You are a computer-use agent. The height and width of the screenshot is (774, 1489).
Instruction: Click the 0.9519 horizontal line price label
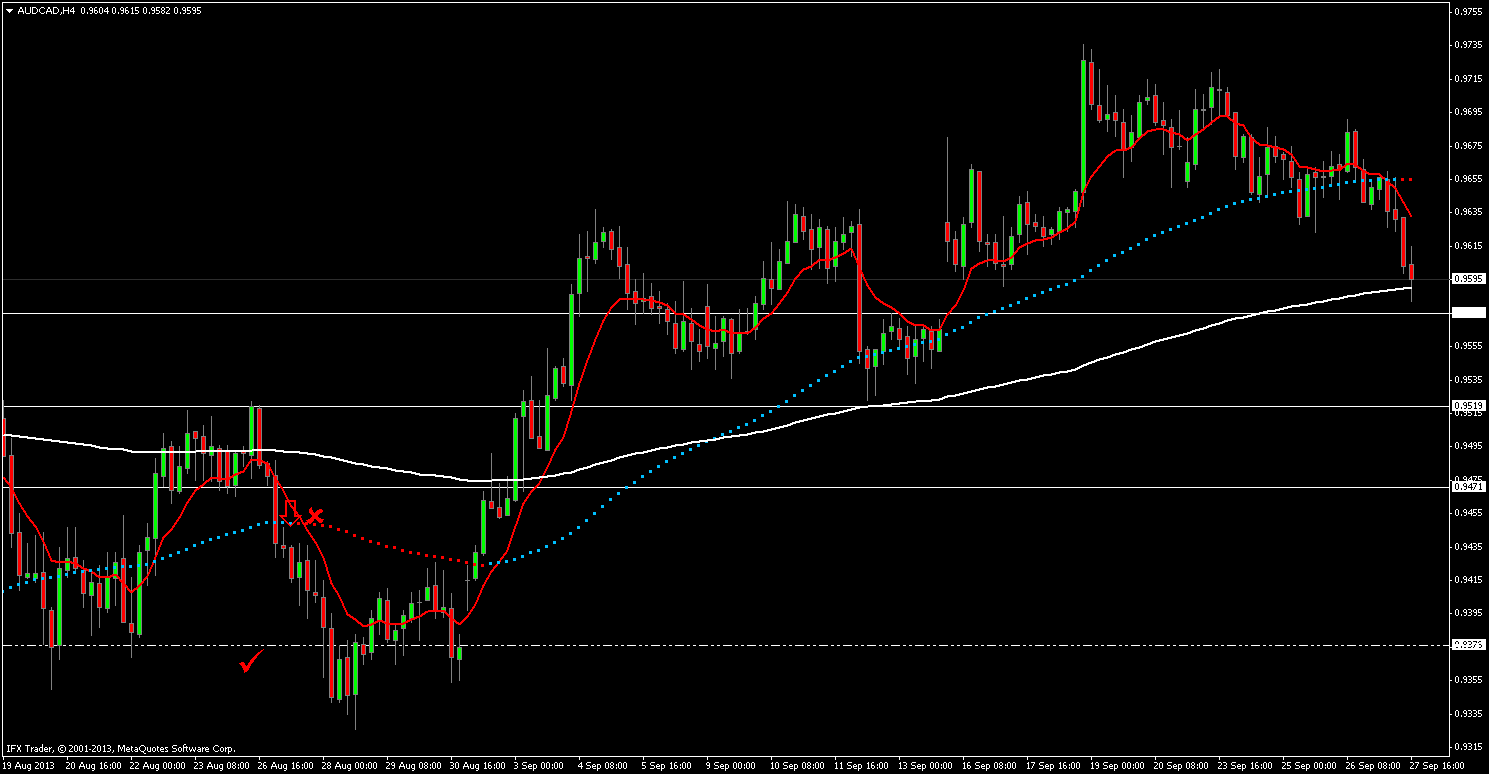[x=1467, y=406]
